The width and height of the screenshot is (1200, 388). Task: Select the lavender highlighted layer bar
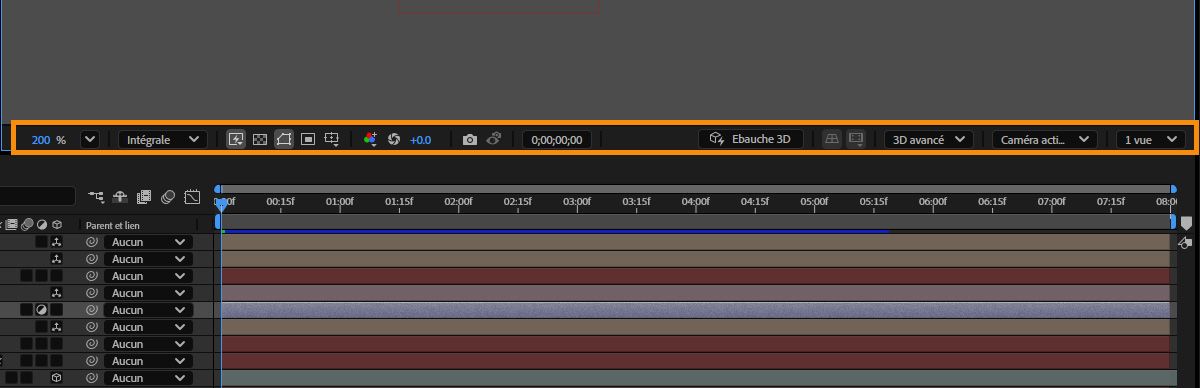[x=695, y=310]
